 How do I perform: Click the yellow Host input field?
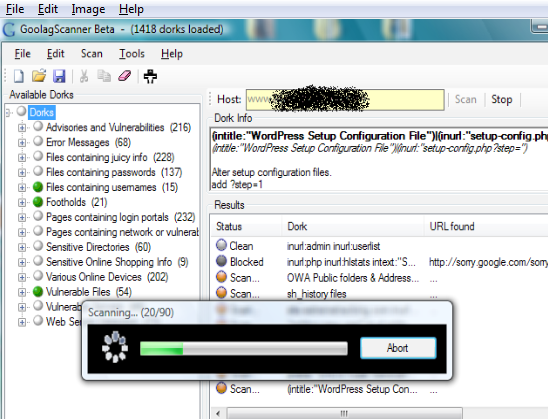(345, 100)
